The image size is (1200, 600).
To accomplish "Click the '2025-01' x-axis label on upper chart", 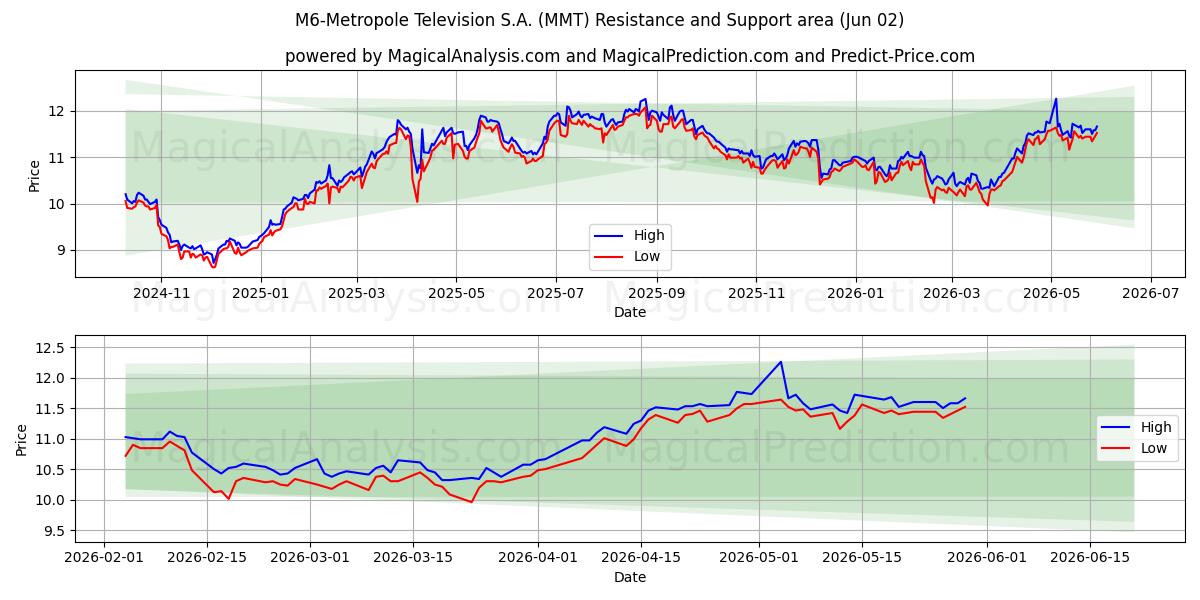I will click(x=260, y=293).
